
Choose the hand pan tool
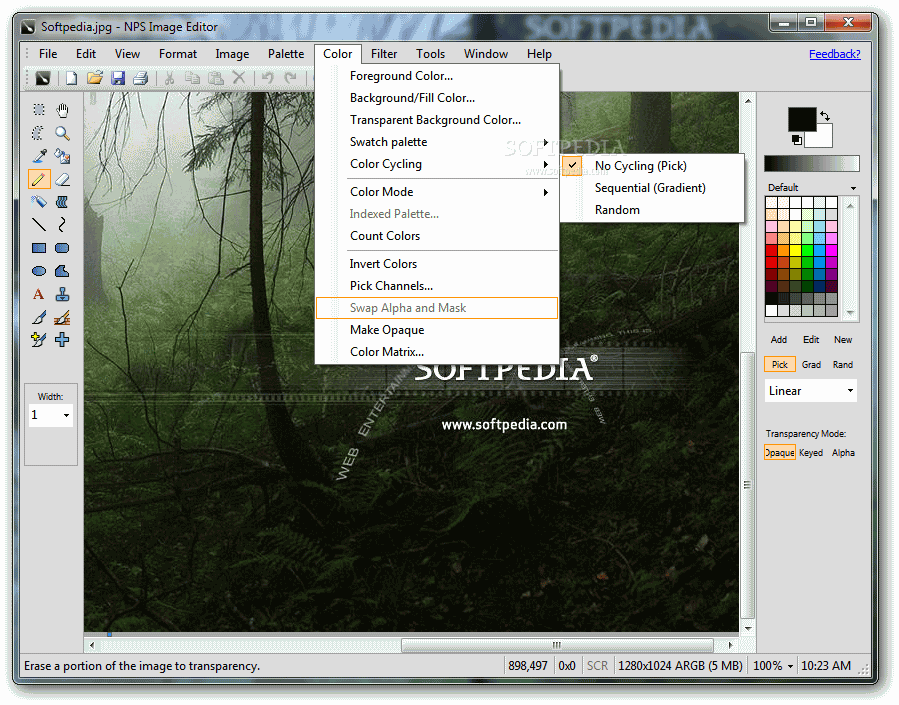click(x=62, y=109)
